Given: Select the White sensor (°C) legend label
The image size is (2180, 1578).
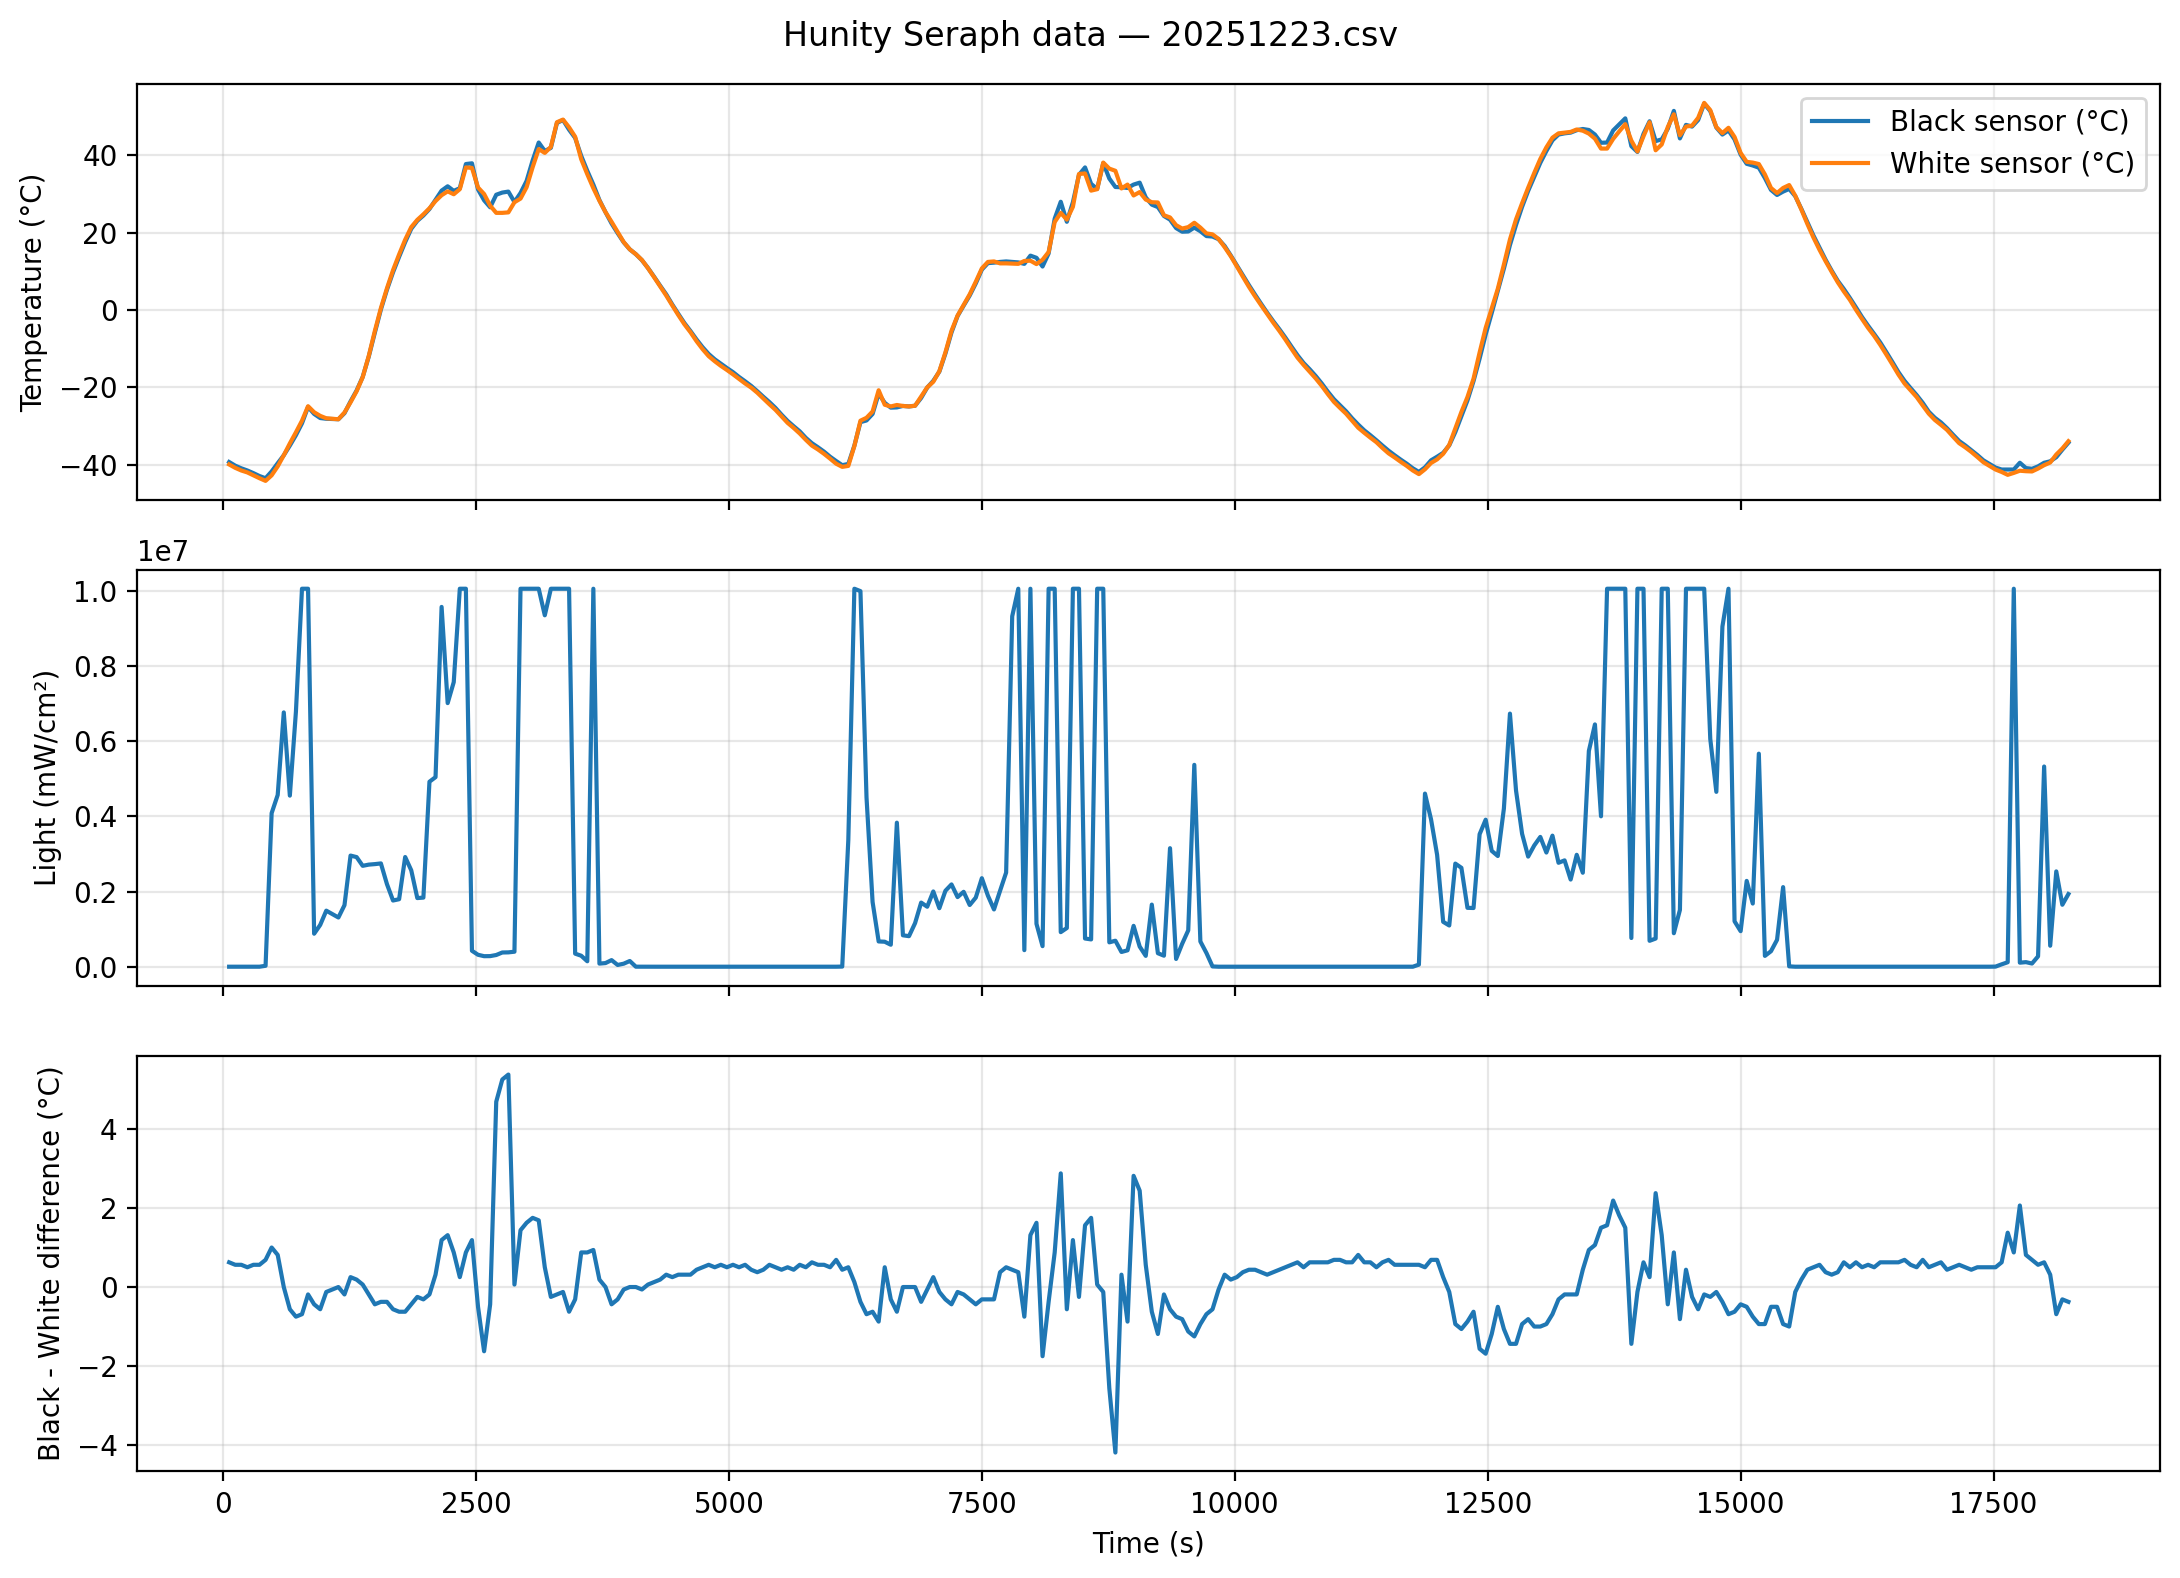Looking at the screenshot, I should point(2011,163).
